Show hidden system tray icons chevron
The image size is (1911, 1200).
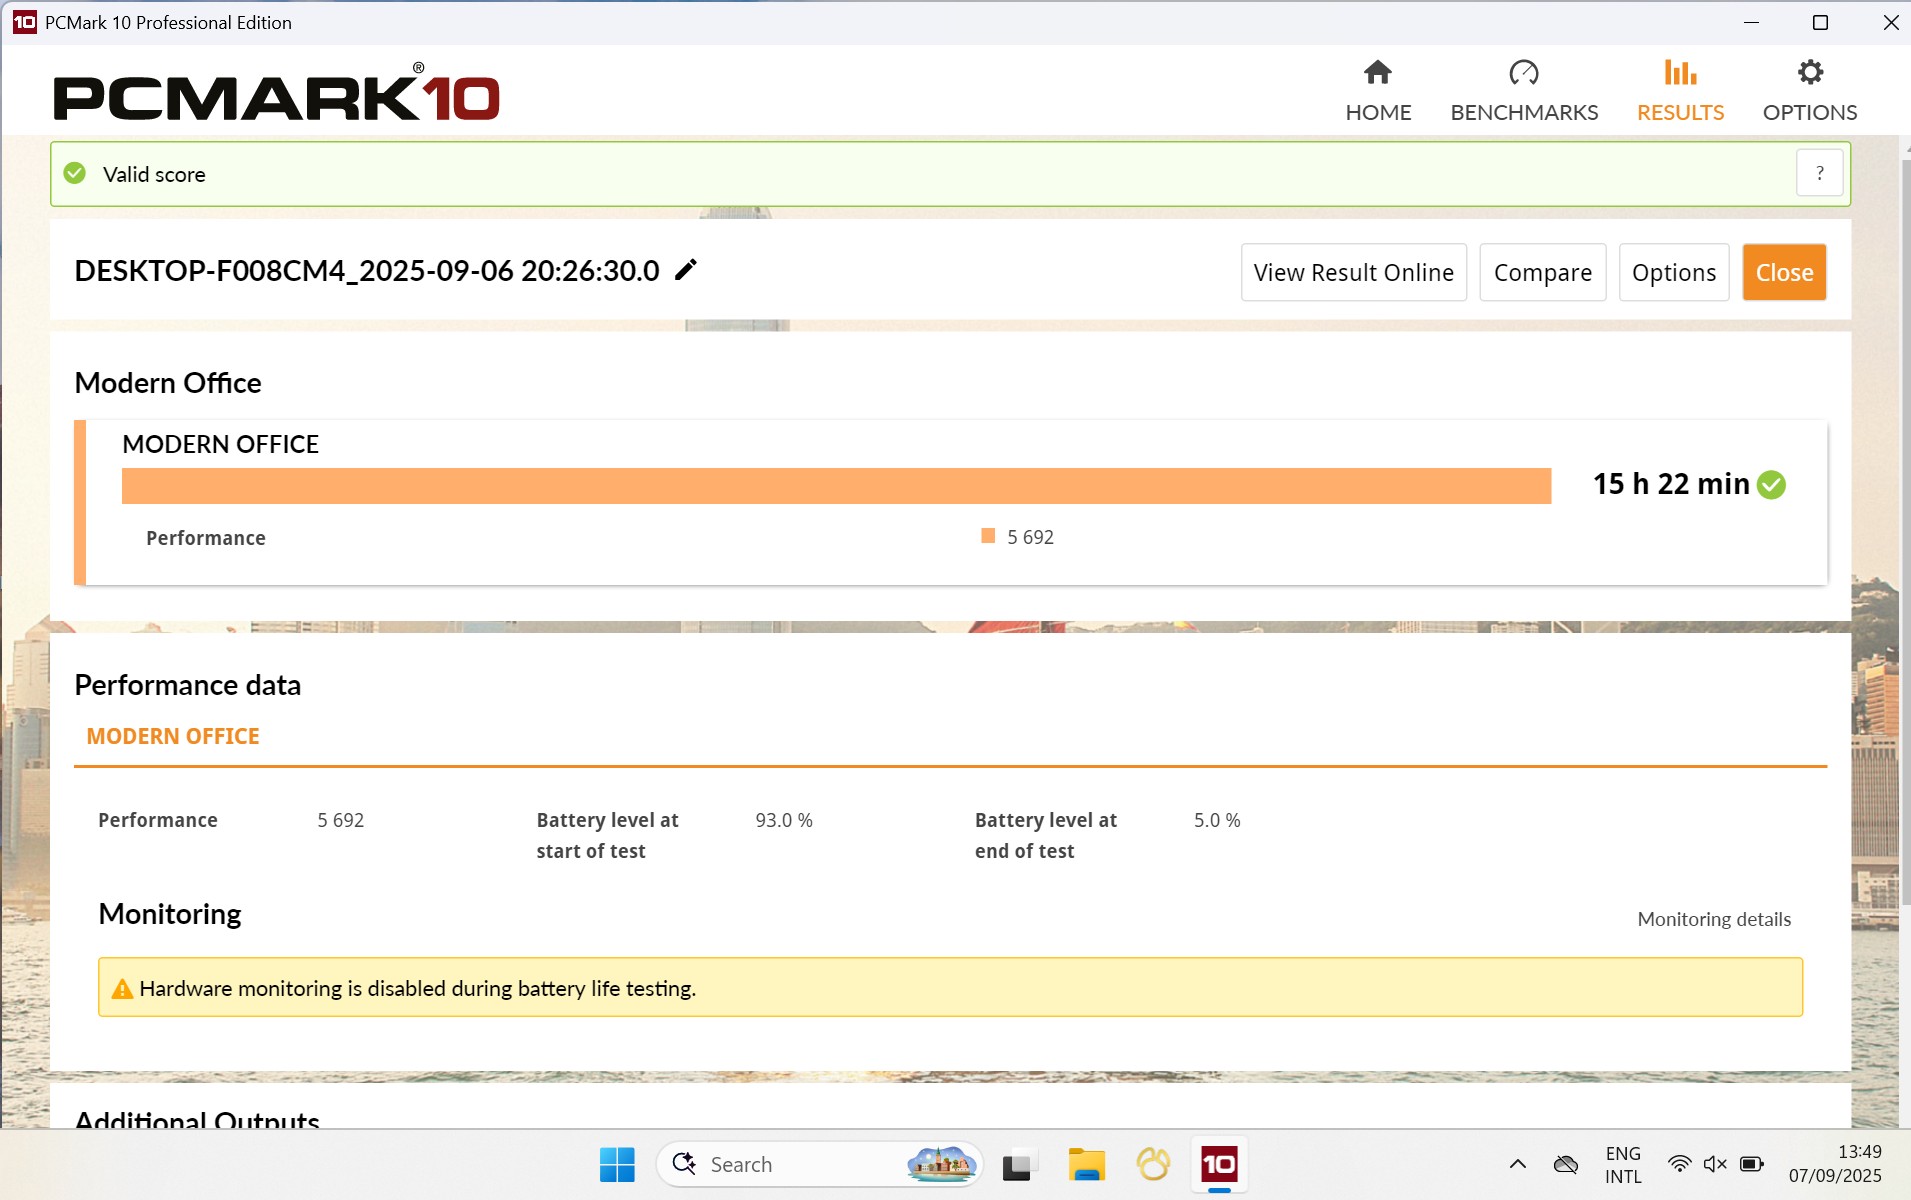[1517, 1164]
